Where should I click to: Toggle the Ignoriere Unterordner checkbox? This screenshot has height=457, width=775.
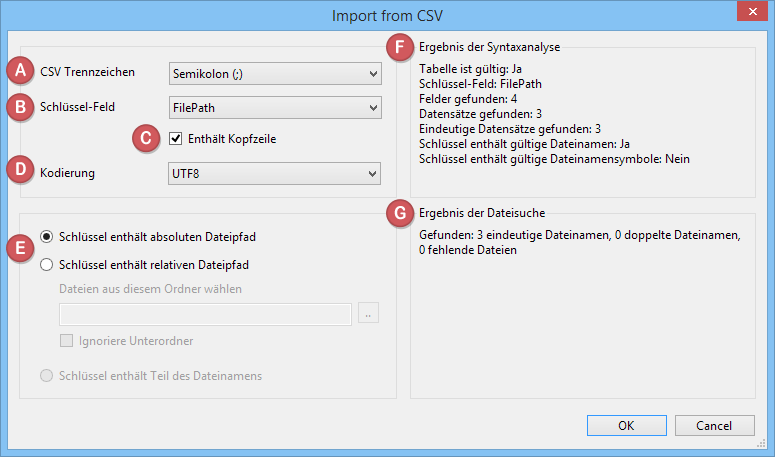68,341
